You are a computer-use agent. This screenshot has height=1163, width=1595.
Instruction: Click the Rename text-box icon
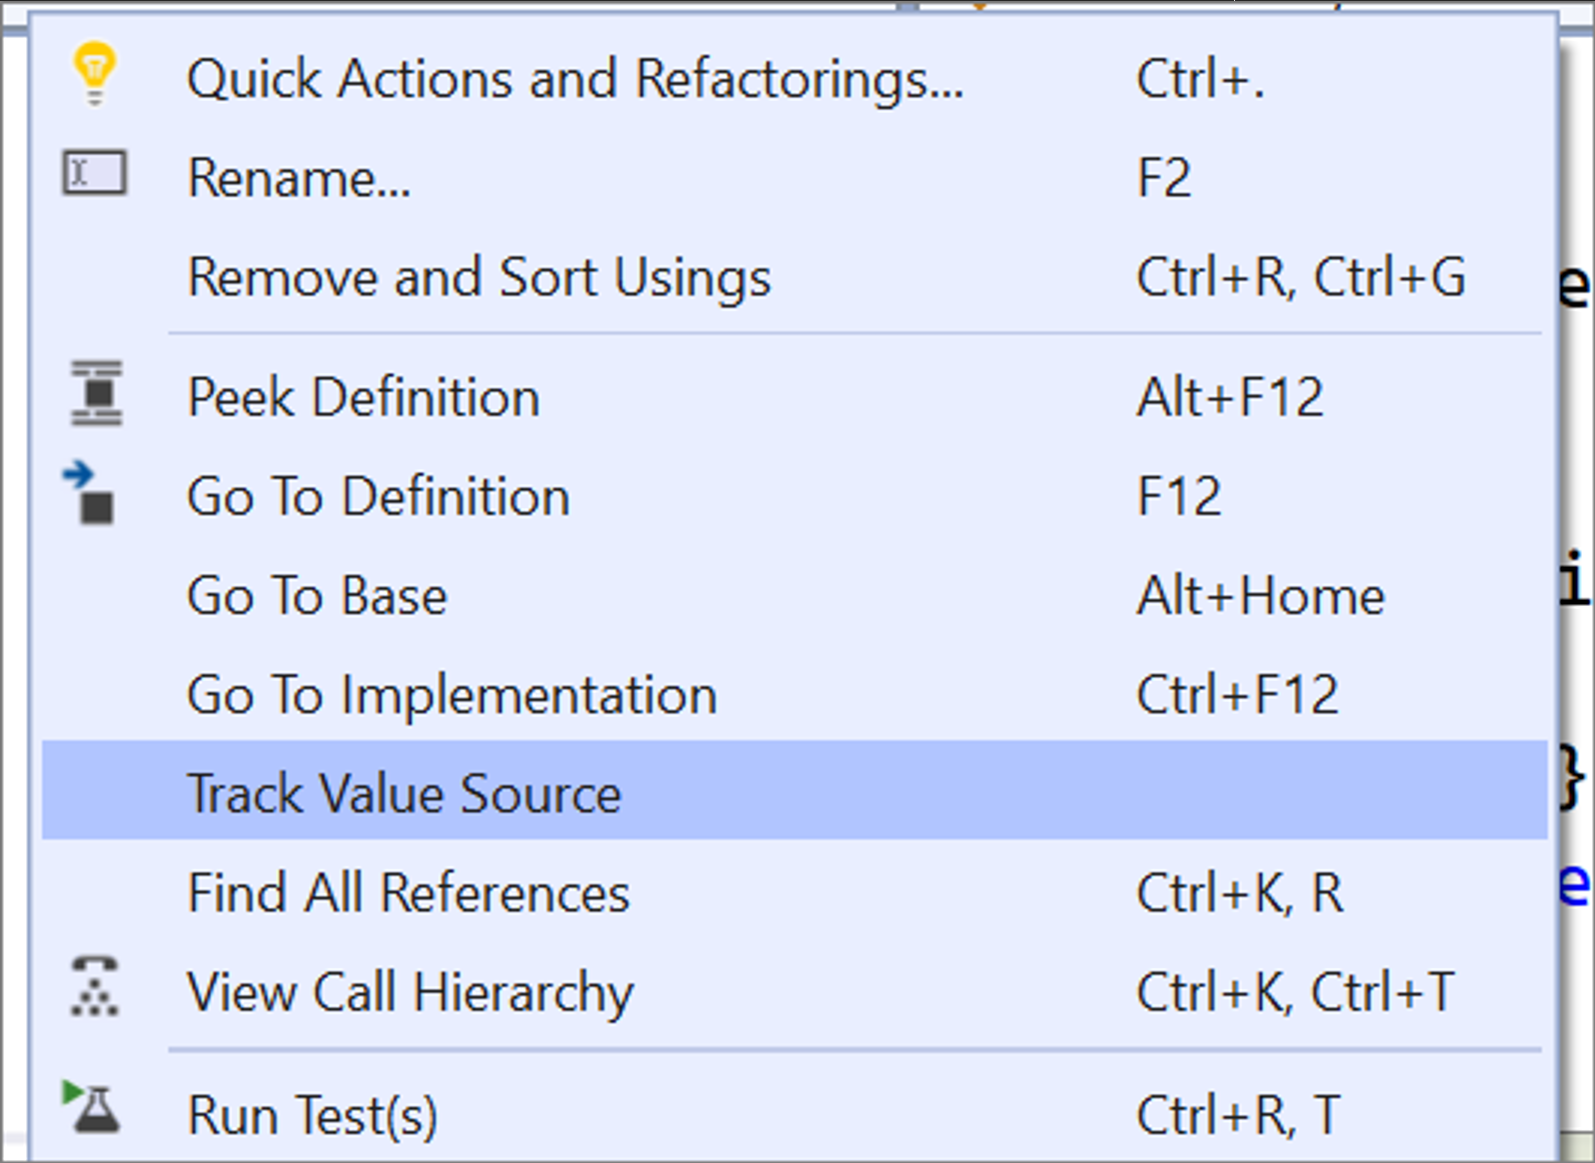click(94, 174)
